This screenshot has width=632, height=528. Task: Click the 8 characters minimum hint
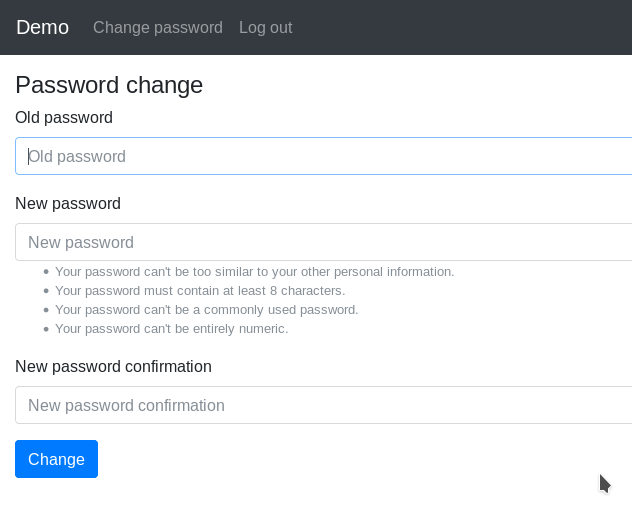(200, 290)
